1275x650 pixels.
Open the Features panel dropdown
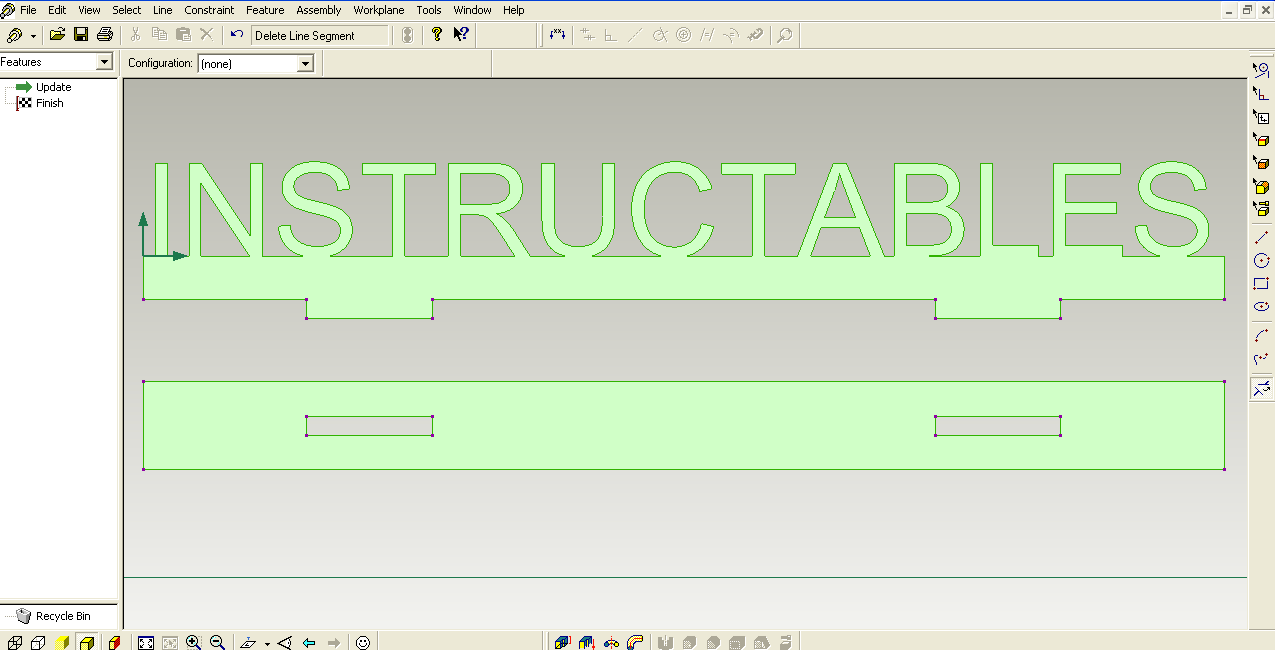pos(105,61)
